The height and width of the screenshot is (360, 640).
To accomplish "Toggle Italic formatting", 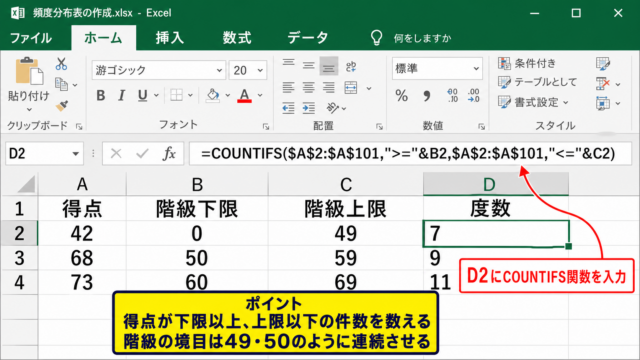I will 121,96.
